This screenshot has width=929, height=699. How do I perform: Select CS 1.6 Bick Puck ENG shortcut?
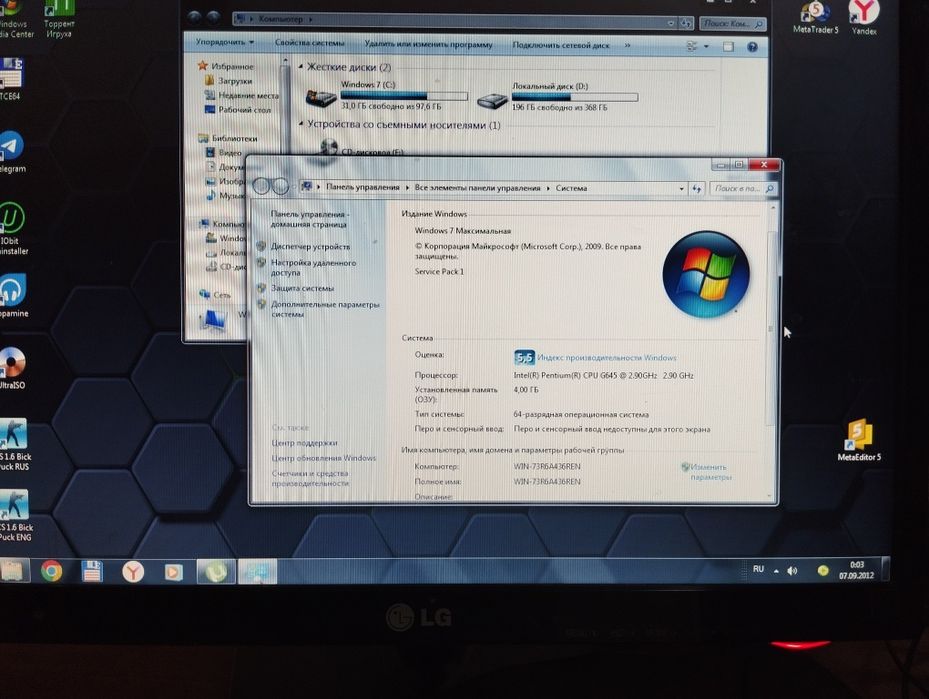(15, 515)
